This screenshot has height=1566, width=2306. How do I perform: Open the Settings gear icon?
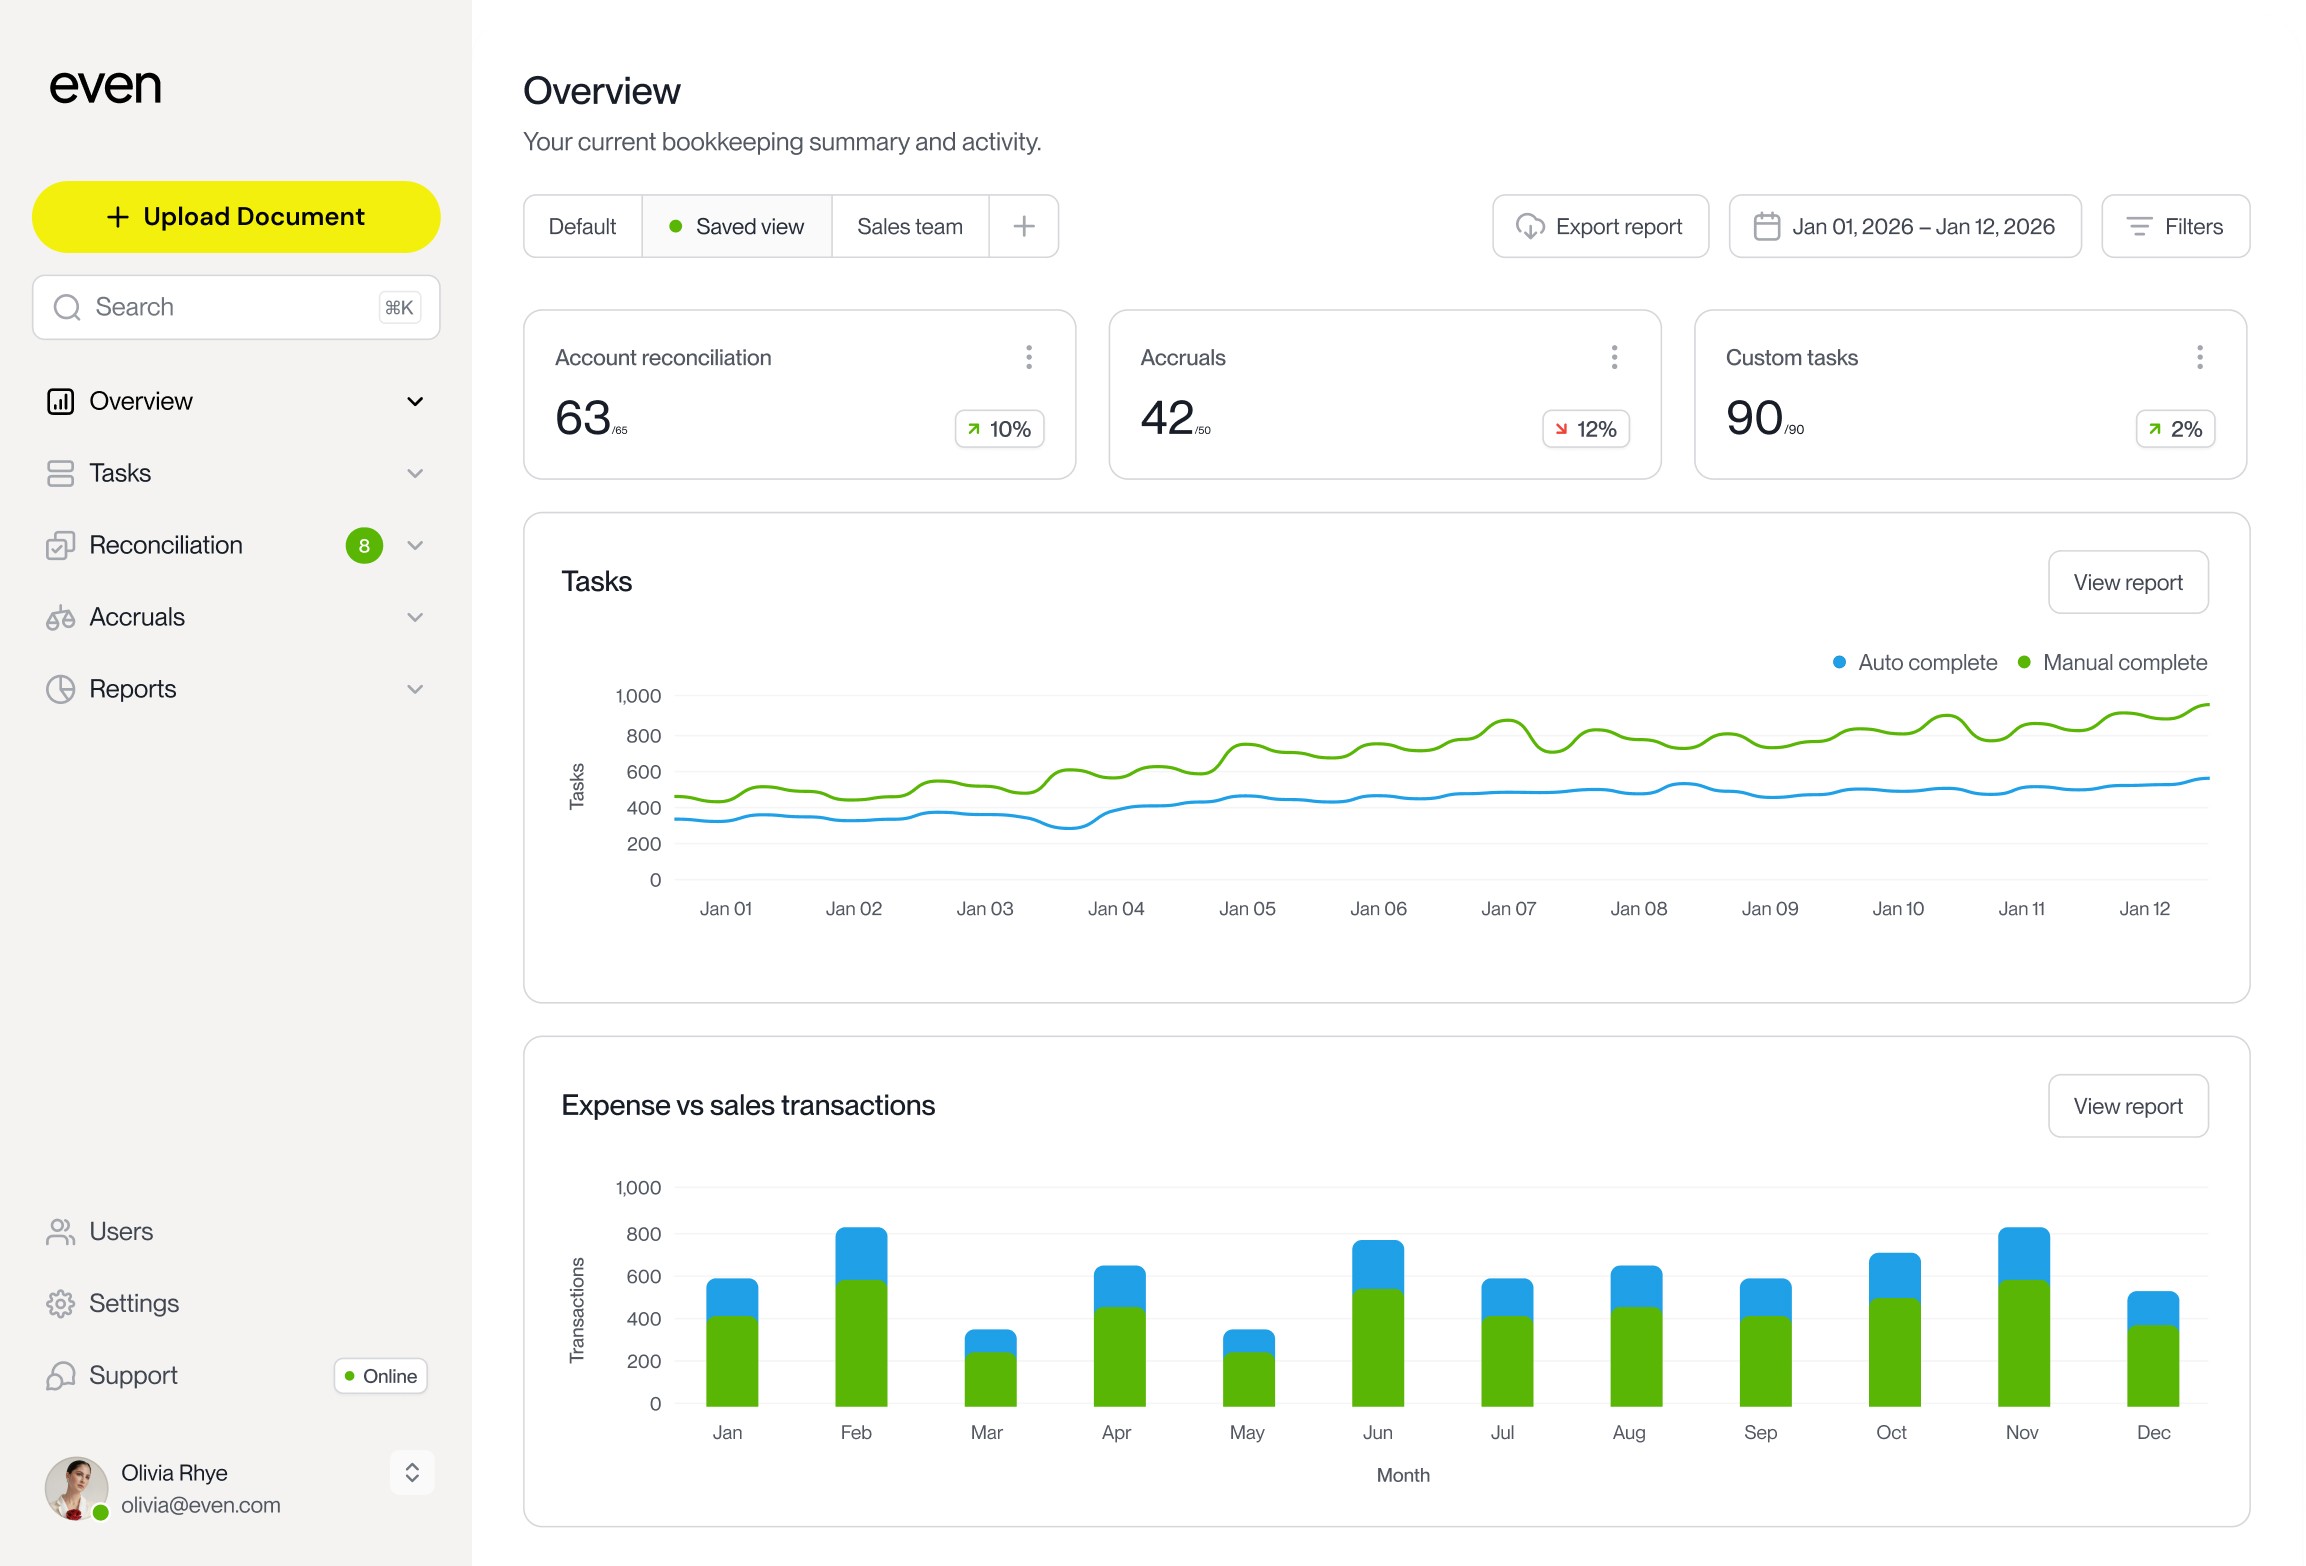60,1303
